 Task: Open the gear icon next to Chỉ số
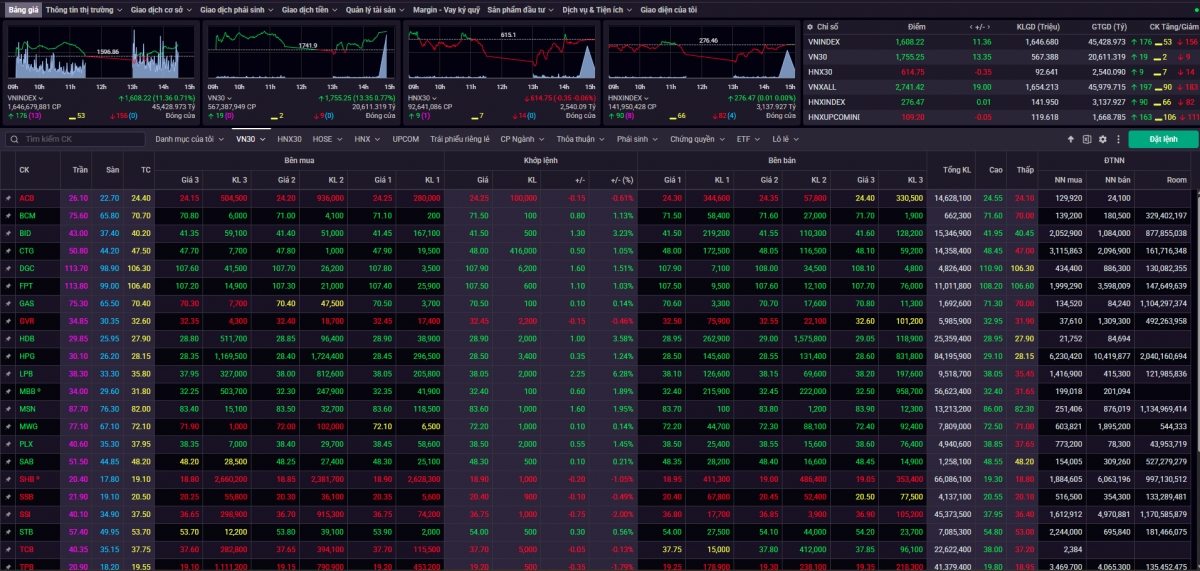click(x=811, y=27)
